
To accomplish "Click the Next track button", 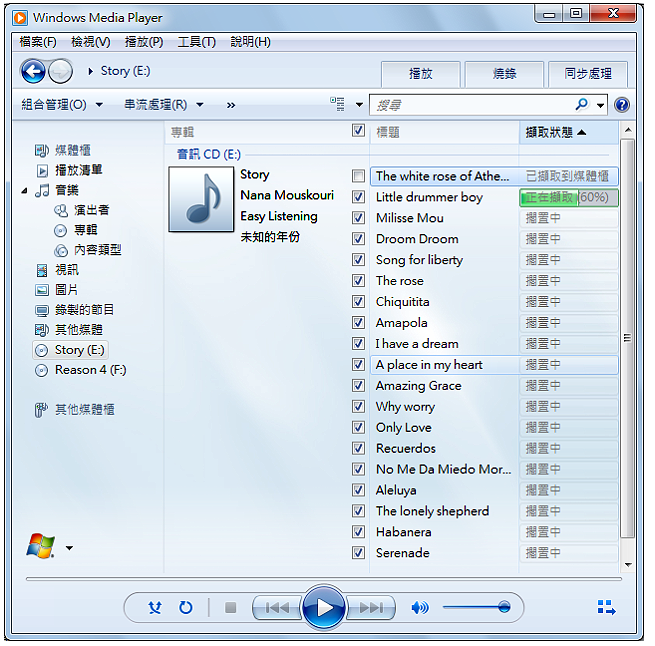I will tap(371, 607).
